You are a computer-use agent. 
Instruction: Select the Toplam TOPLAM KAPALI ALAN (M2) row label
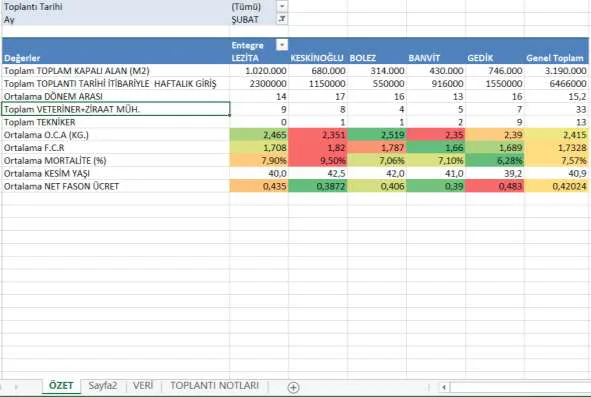click(116, 71)
